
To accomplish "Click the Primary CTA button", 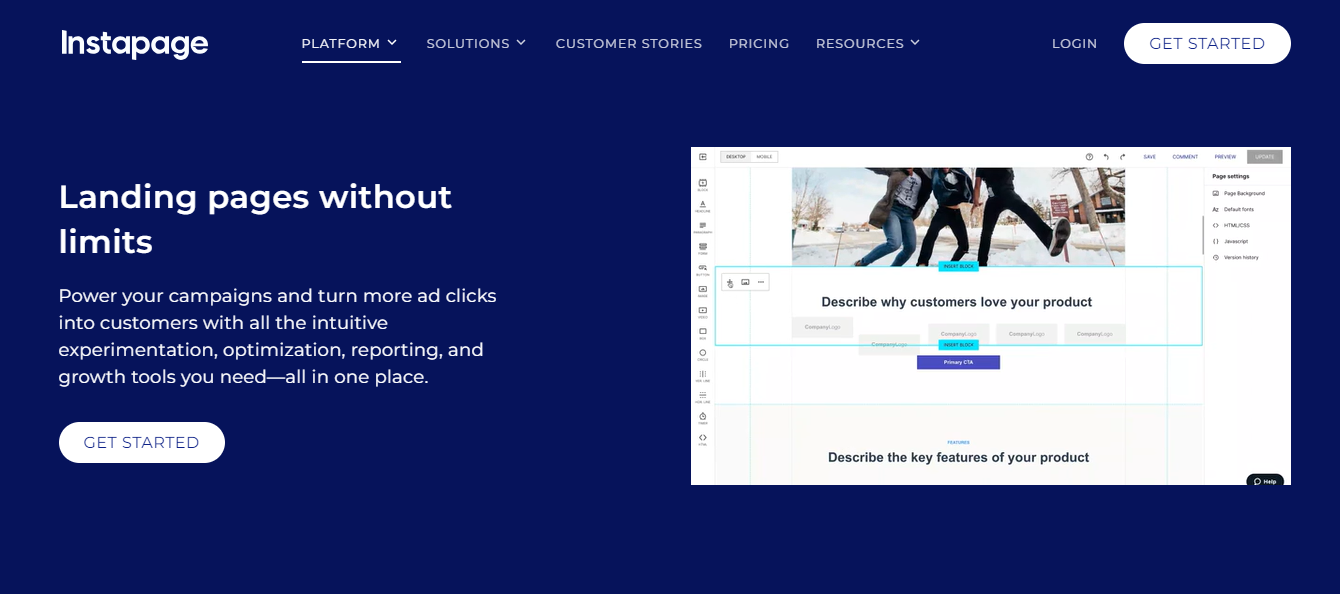I will (958, 362).
